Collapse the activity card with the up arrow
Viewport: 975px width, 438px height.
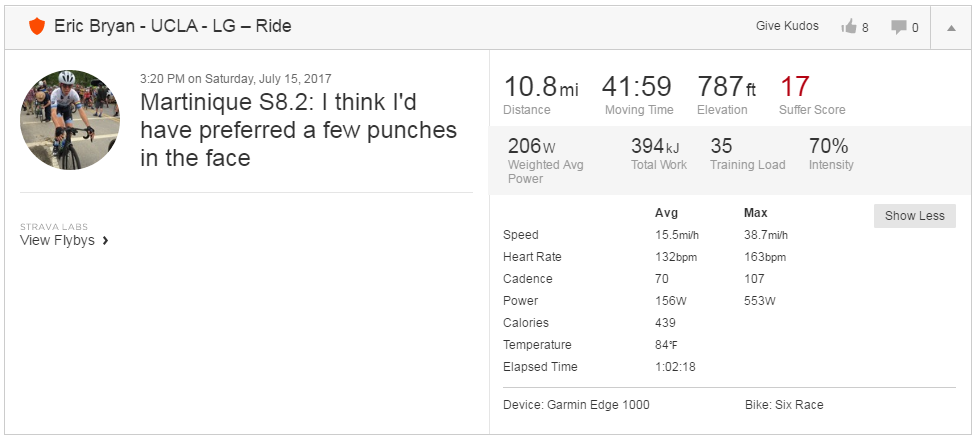[951, 27]
